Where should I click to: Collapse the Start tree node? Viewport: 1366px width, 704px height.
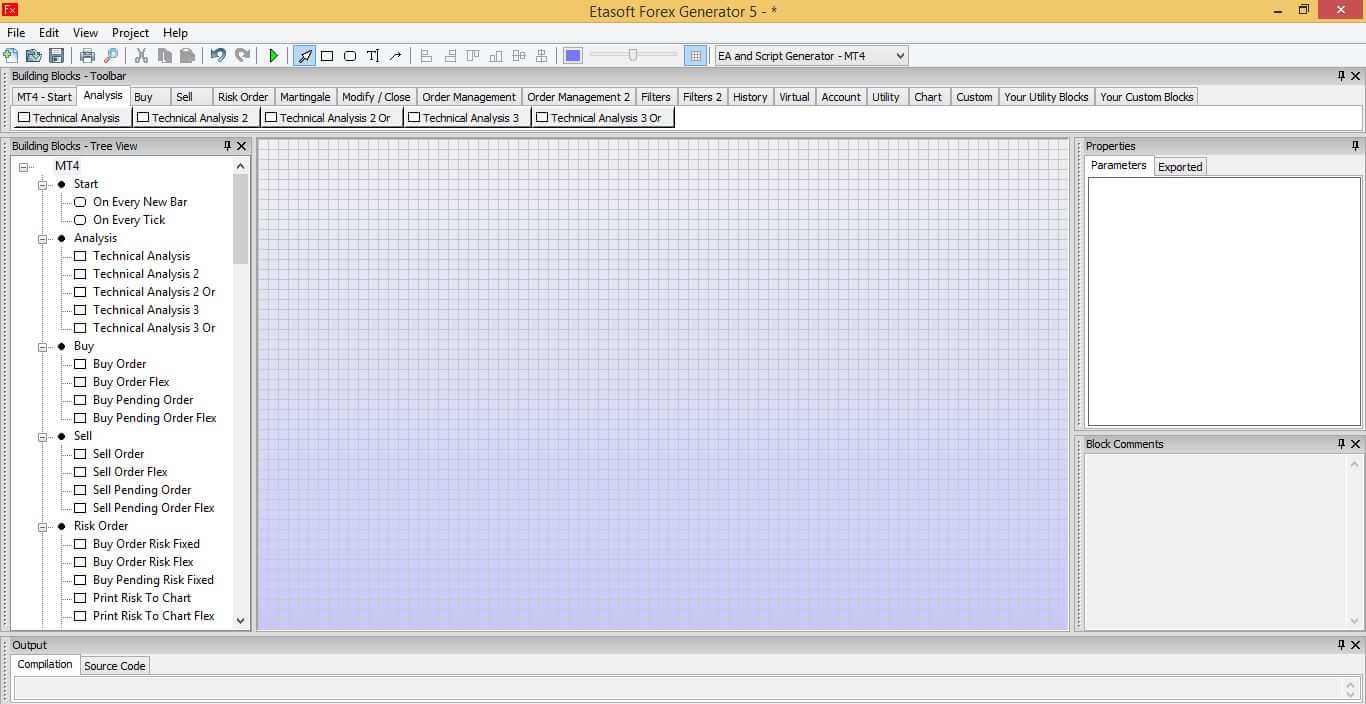pyautogui.click(x=43, y=185)
